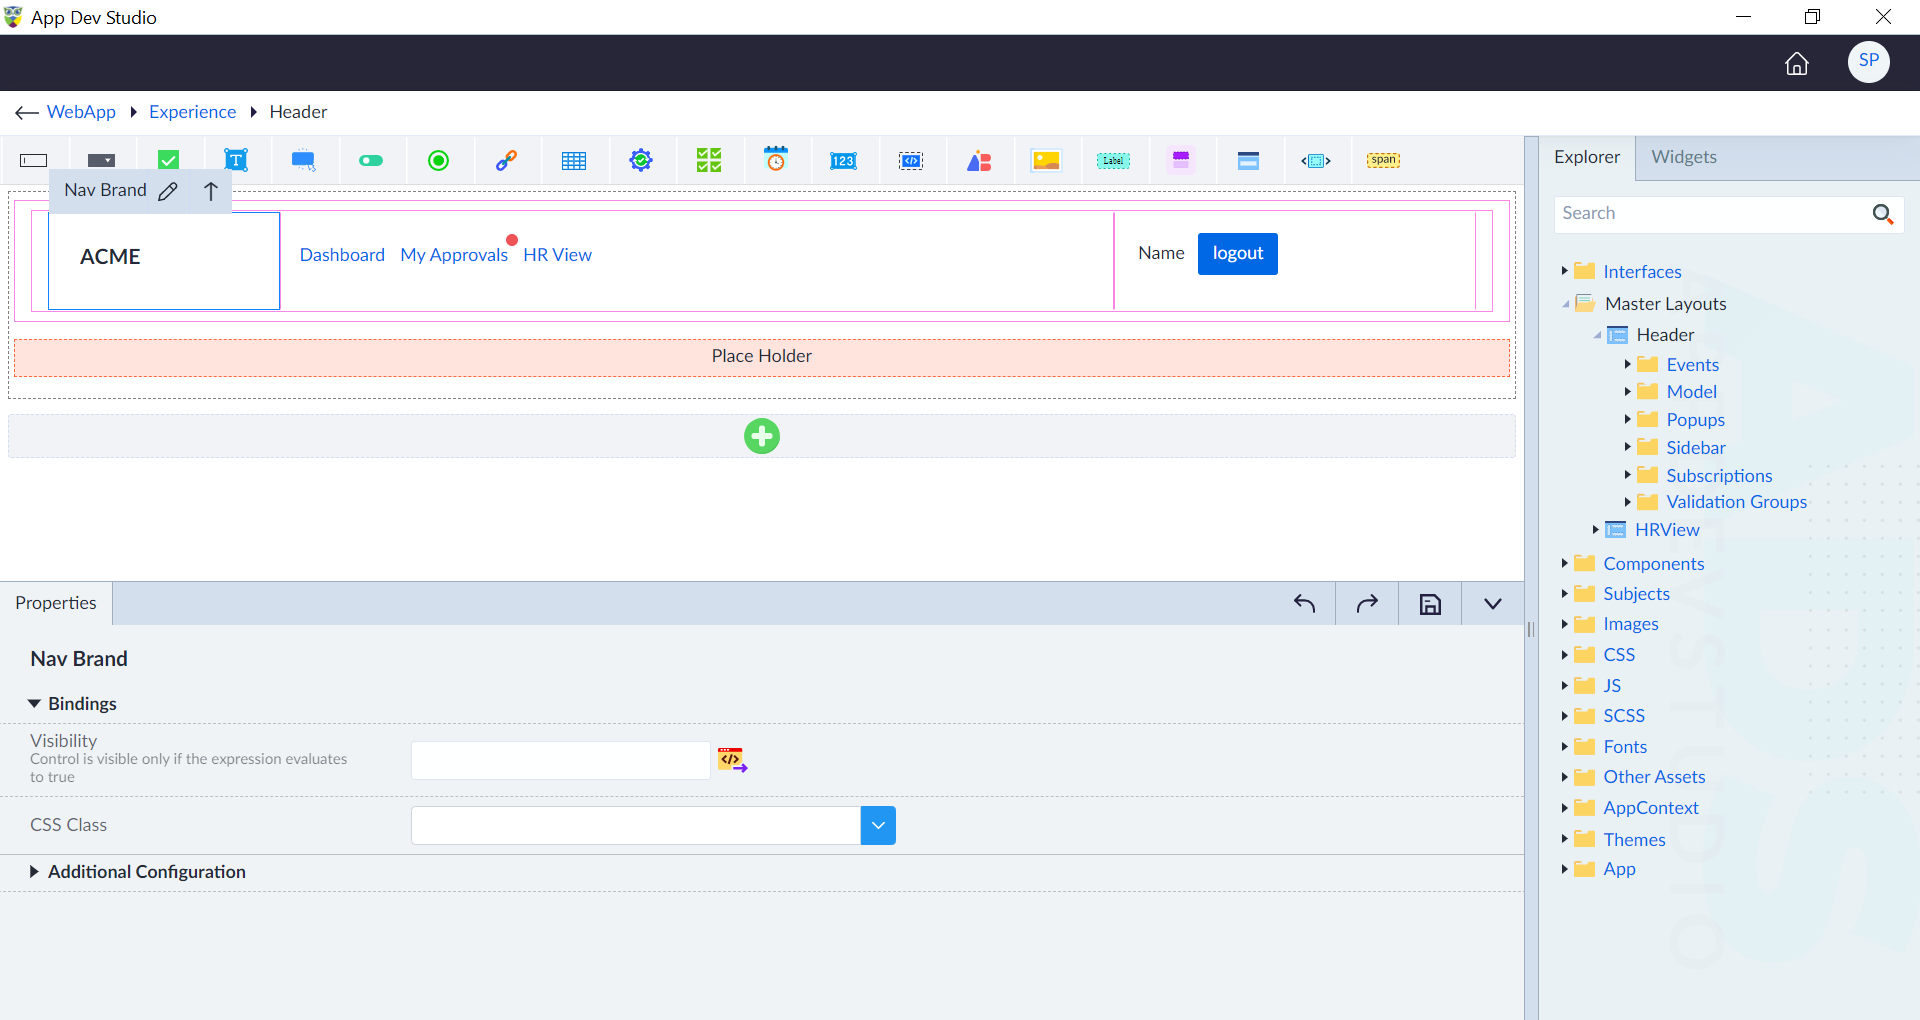This screenshot has width=1920, height=1020.
Task: Undo the last change
Action: 1304,603
